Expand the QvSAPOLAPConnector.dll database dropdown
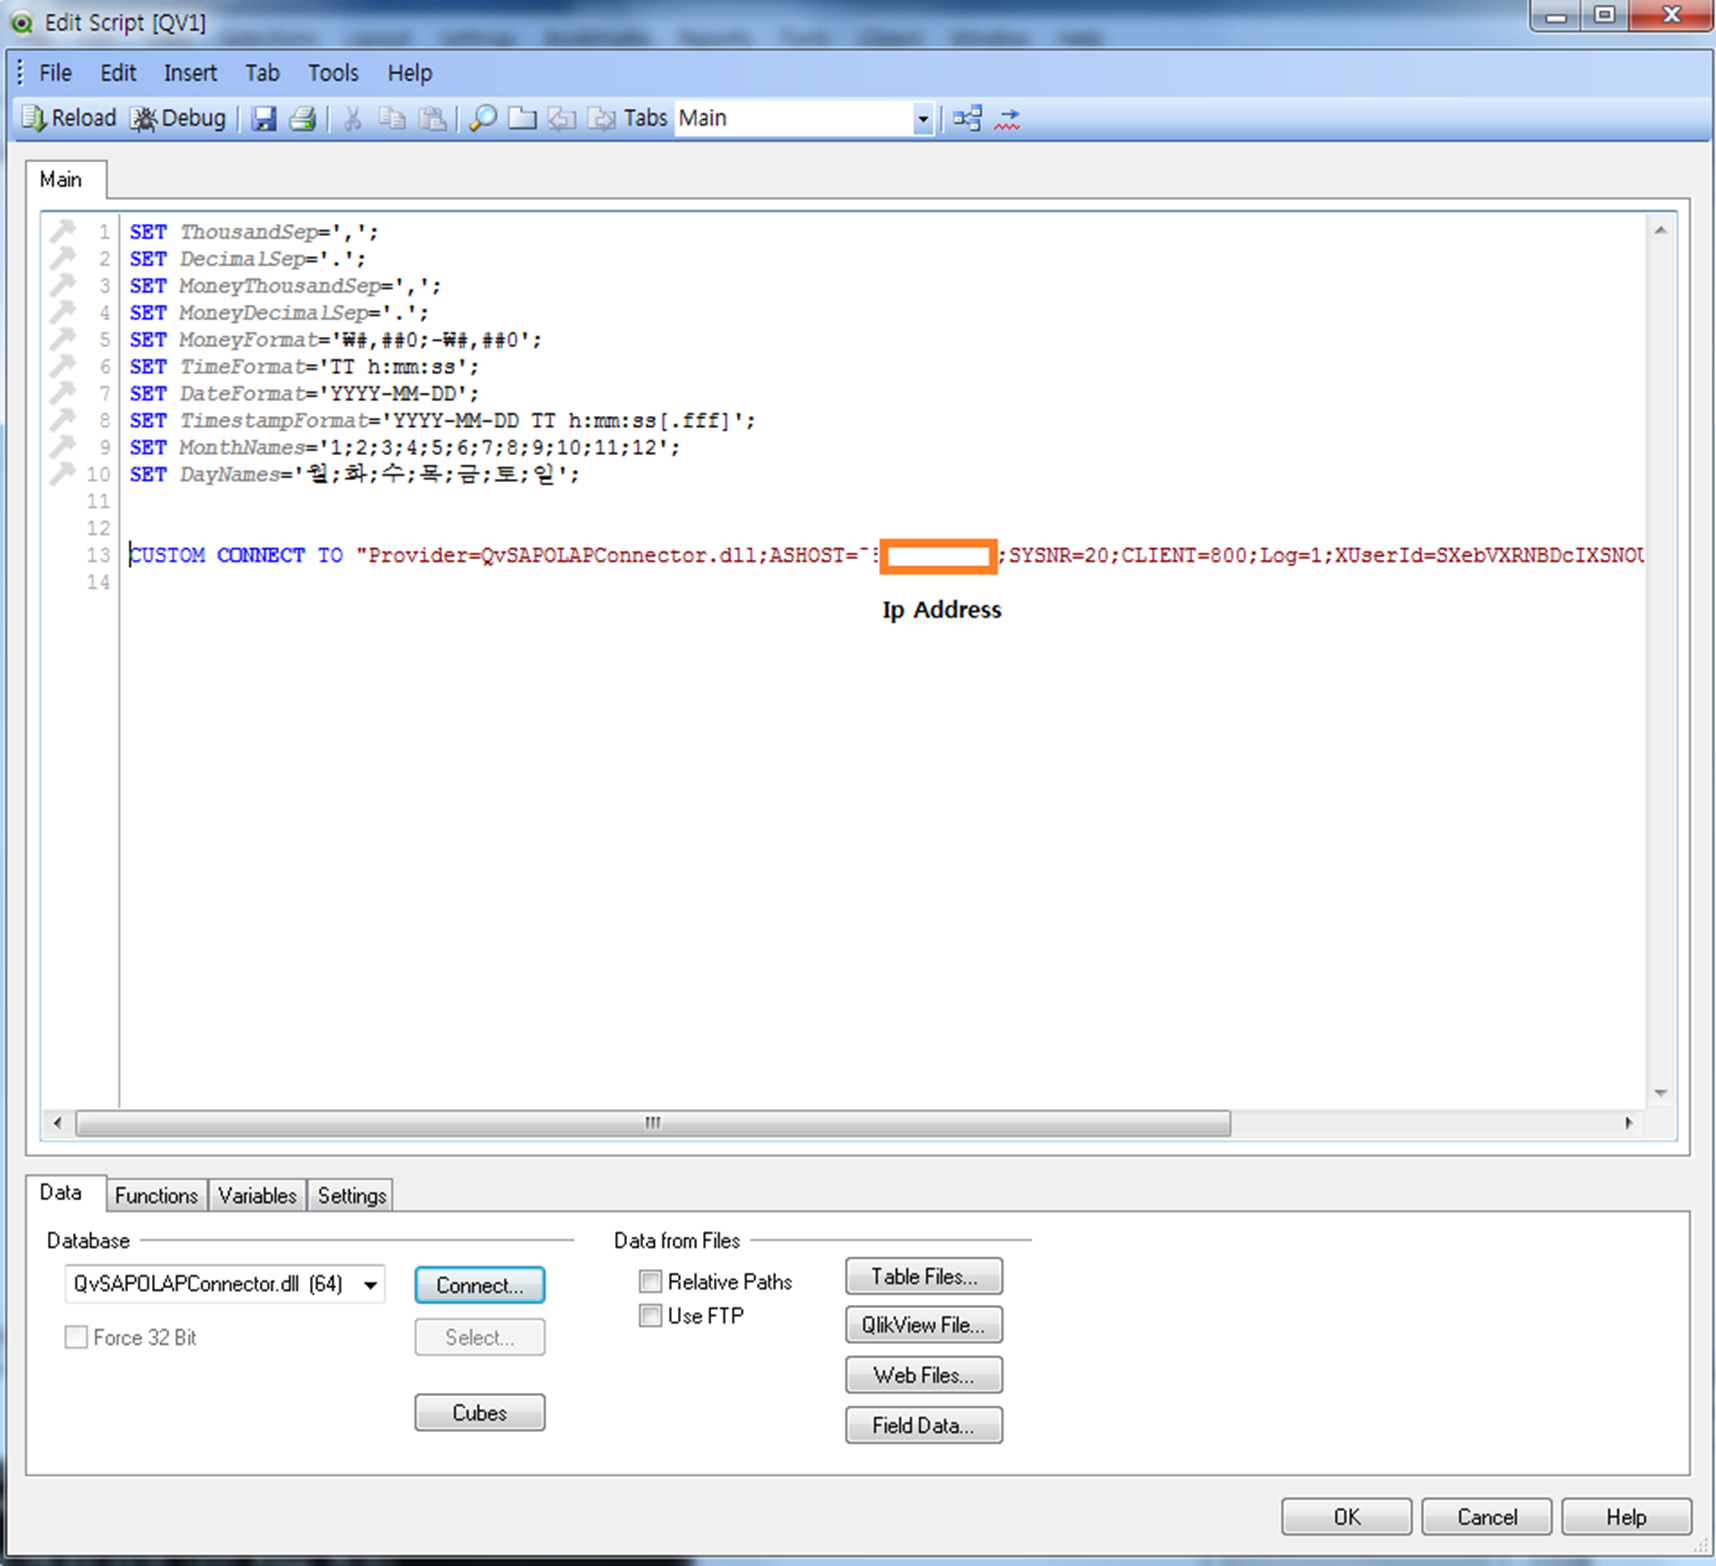 [370, 1285]
